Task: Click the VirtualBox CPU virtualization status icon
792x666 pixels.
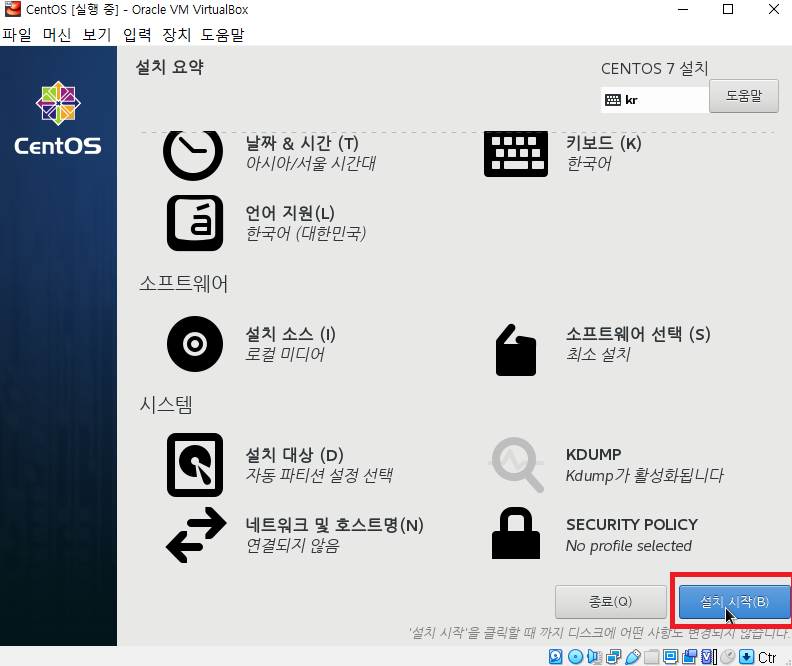Action: (709, 656)
